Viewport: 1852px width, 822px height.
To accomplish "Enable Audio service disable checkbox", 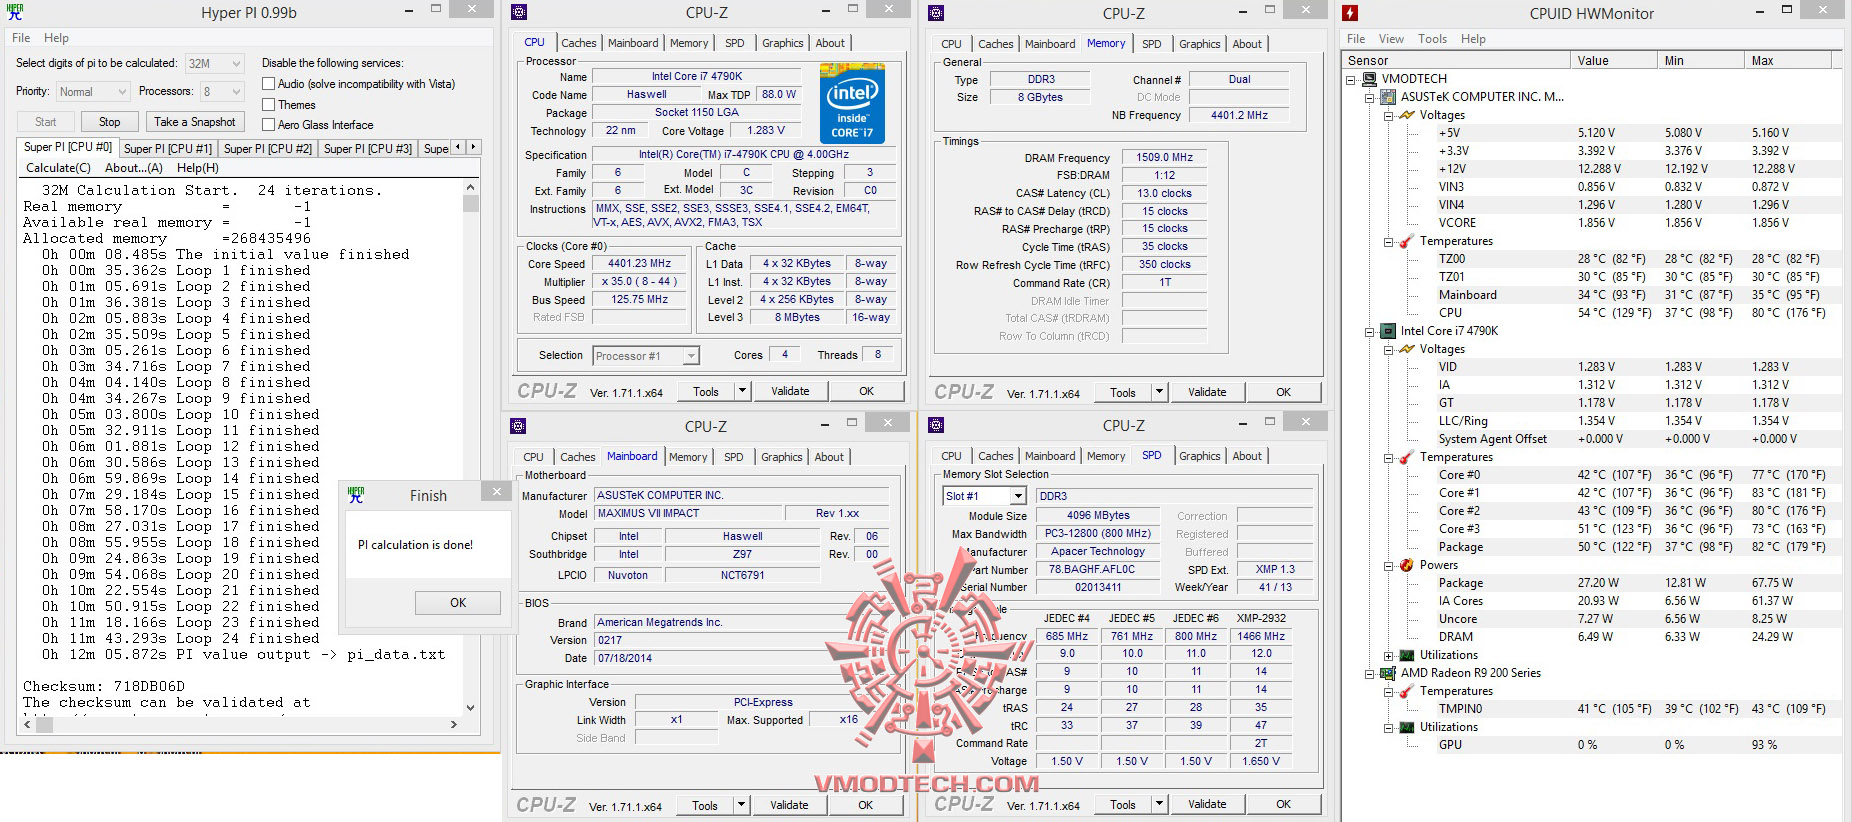I will coord(268,84).
